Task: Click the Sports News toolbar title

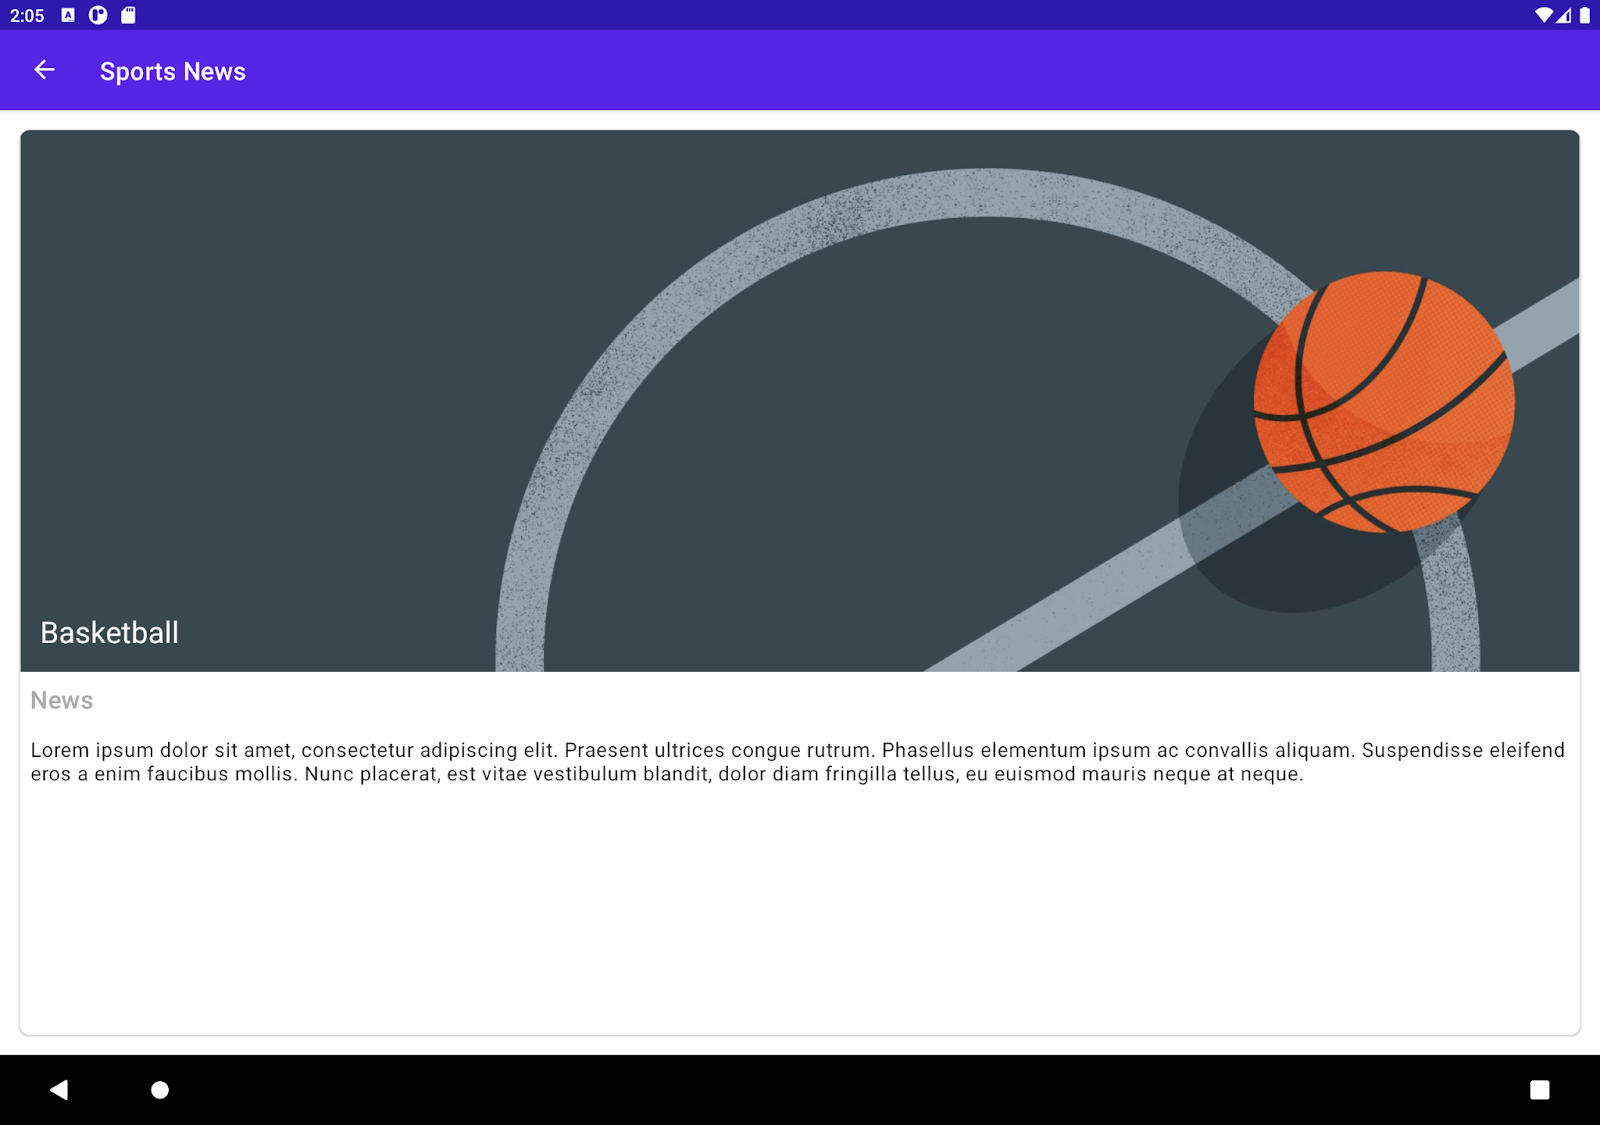Action: click(172, 72)
